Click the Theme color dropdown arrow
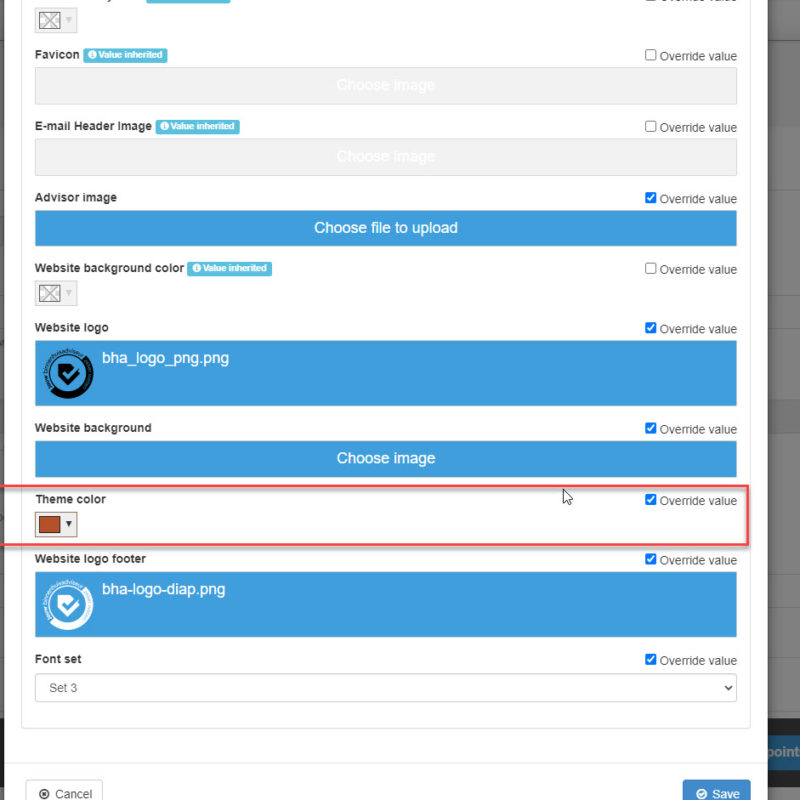Viewport: 800px width, 800px height. 69,524
